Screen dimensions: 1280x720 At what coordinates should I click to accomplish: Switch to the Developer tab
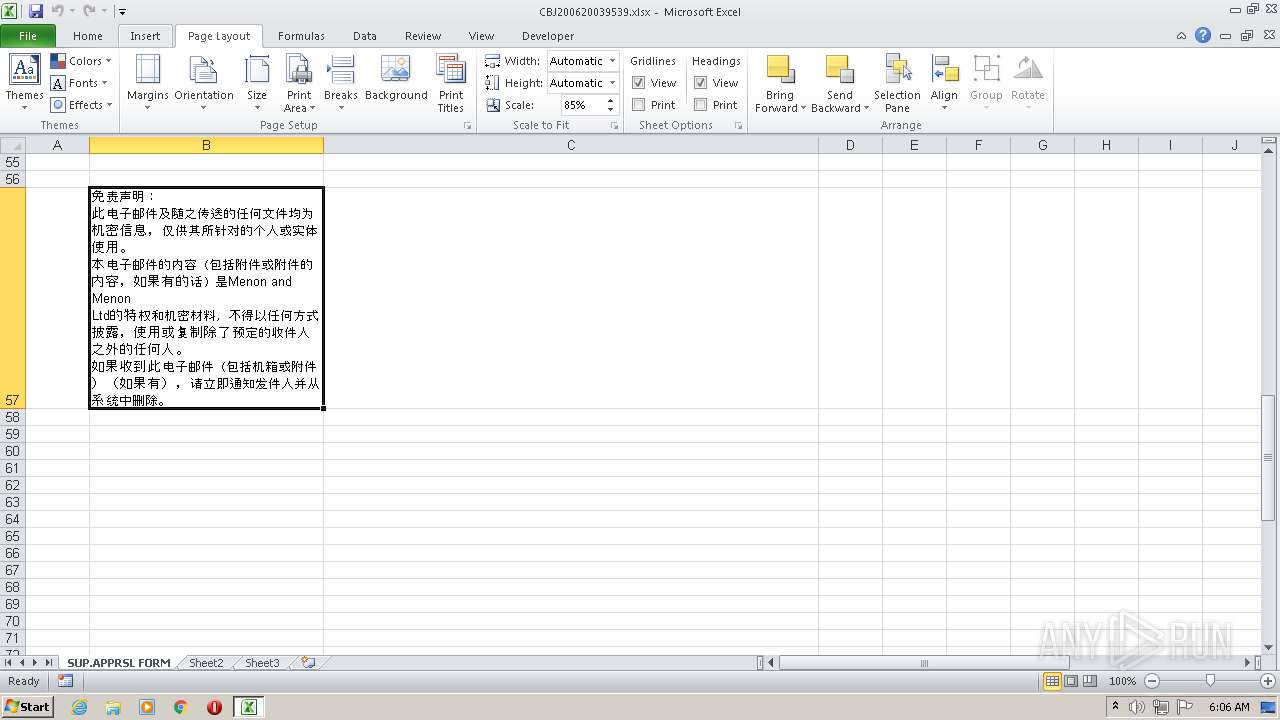[x=548, y=36]
